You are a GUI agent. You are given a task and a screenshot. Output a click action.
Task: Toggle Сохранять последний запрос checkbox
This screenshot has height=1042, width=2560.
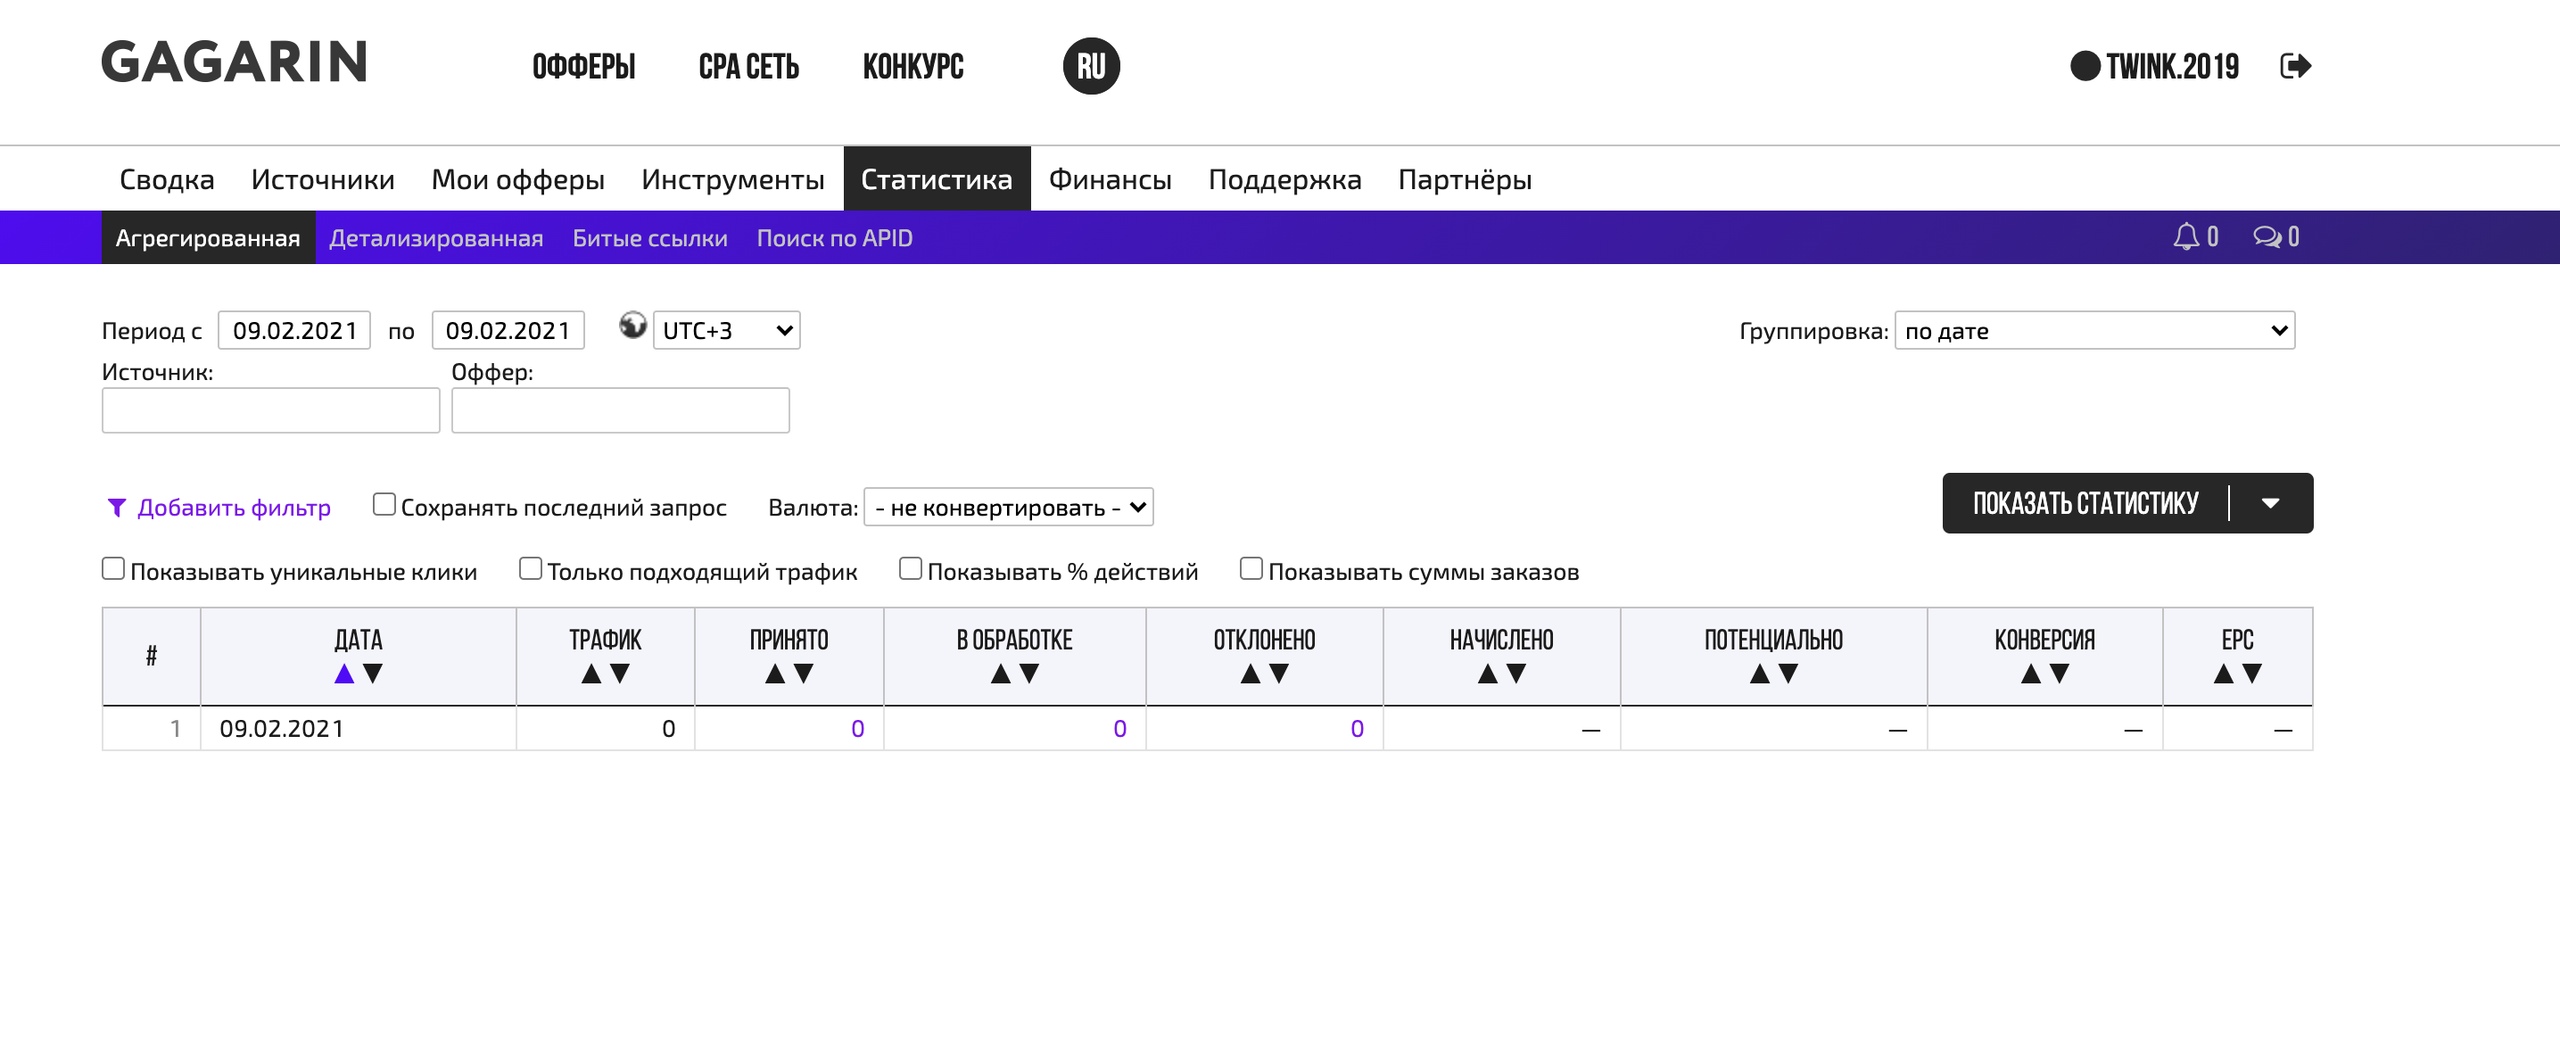coord(384,504)
